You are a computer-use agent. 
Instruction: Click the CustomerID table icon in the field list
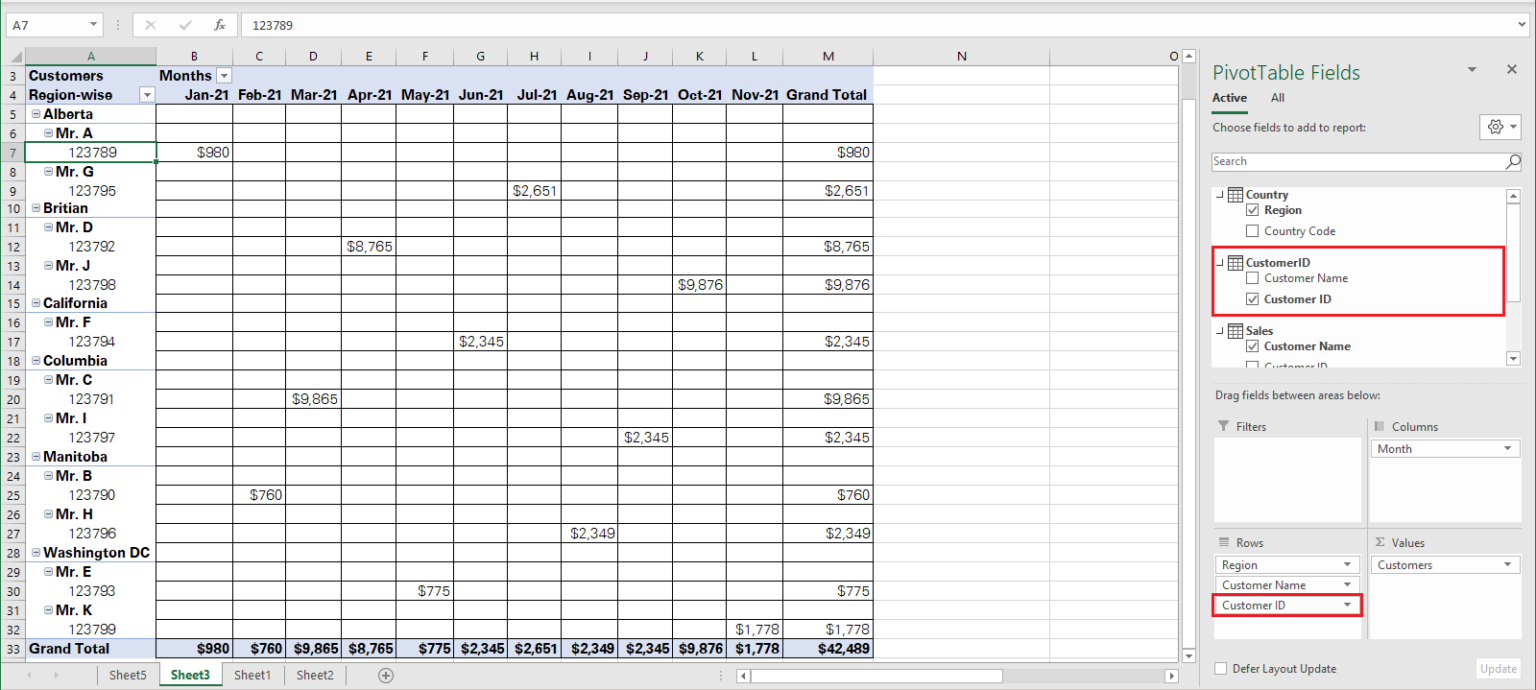(x=1234, y=262)
